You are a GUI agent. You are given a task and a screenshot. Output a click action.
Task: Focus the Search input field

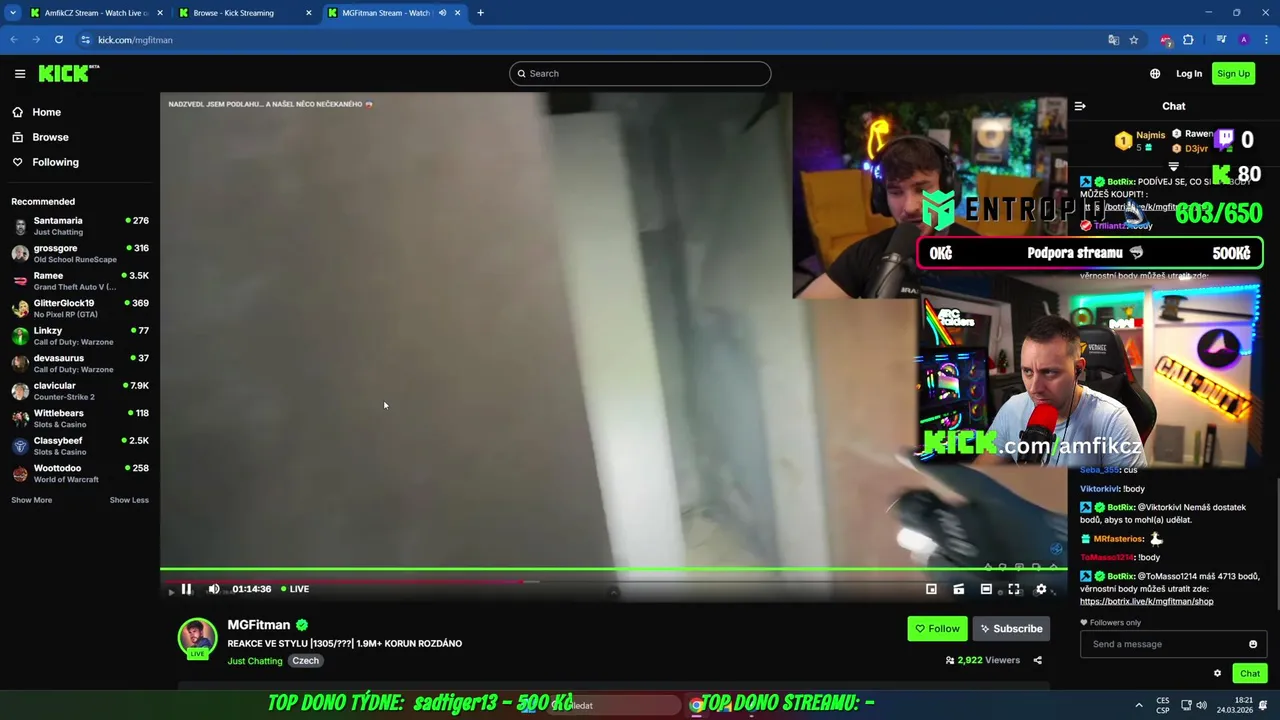[640, 73]
